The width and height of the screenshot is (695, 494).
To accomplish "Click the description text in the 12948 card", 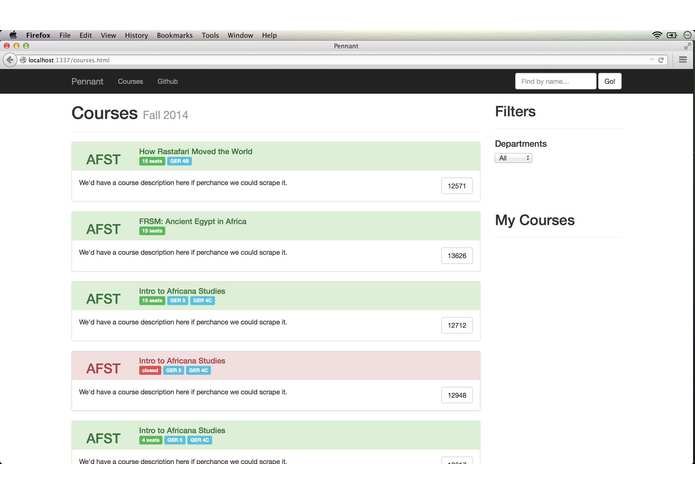I will (183, 392).
